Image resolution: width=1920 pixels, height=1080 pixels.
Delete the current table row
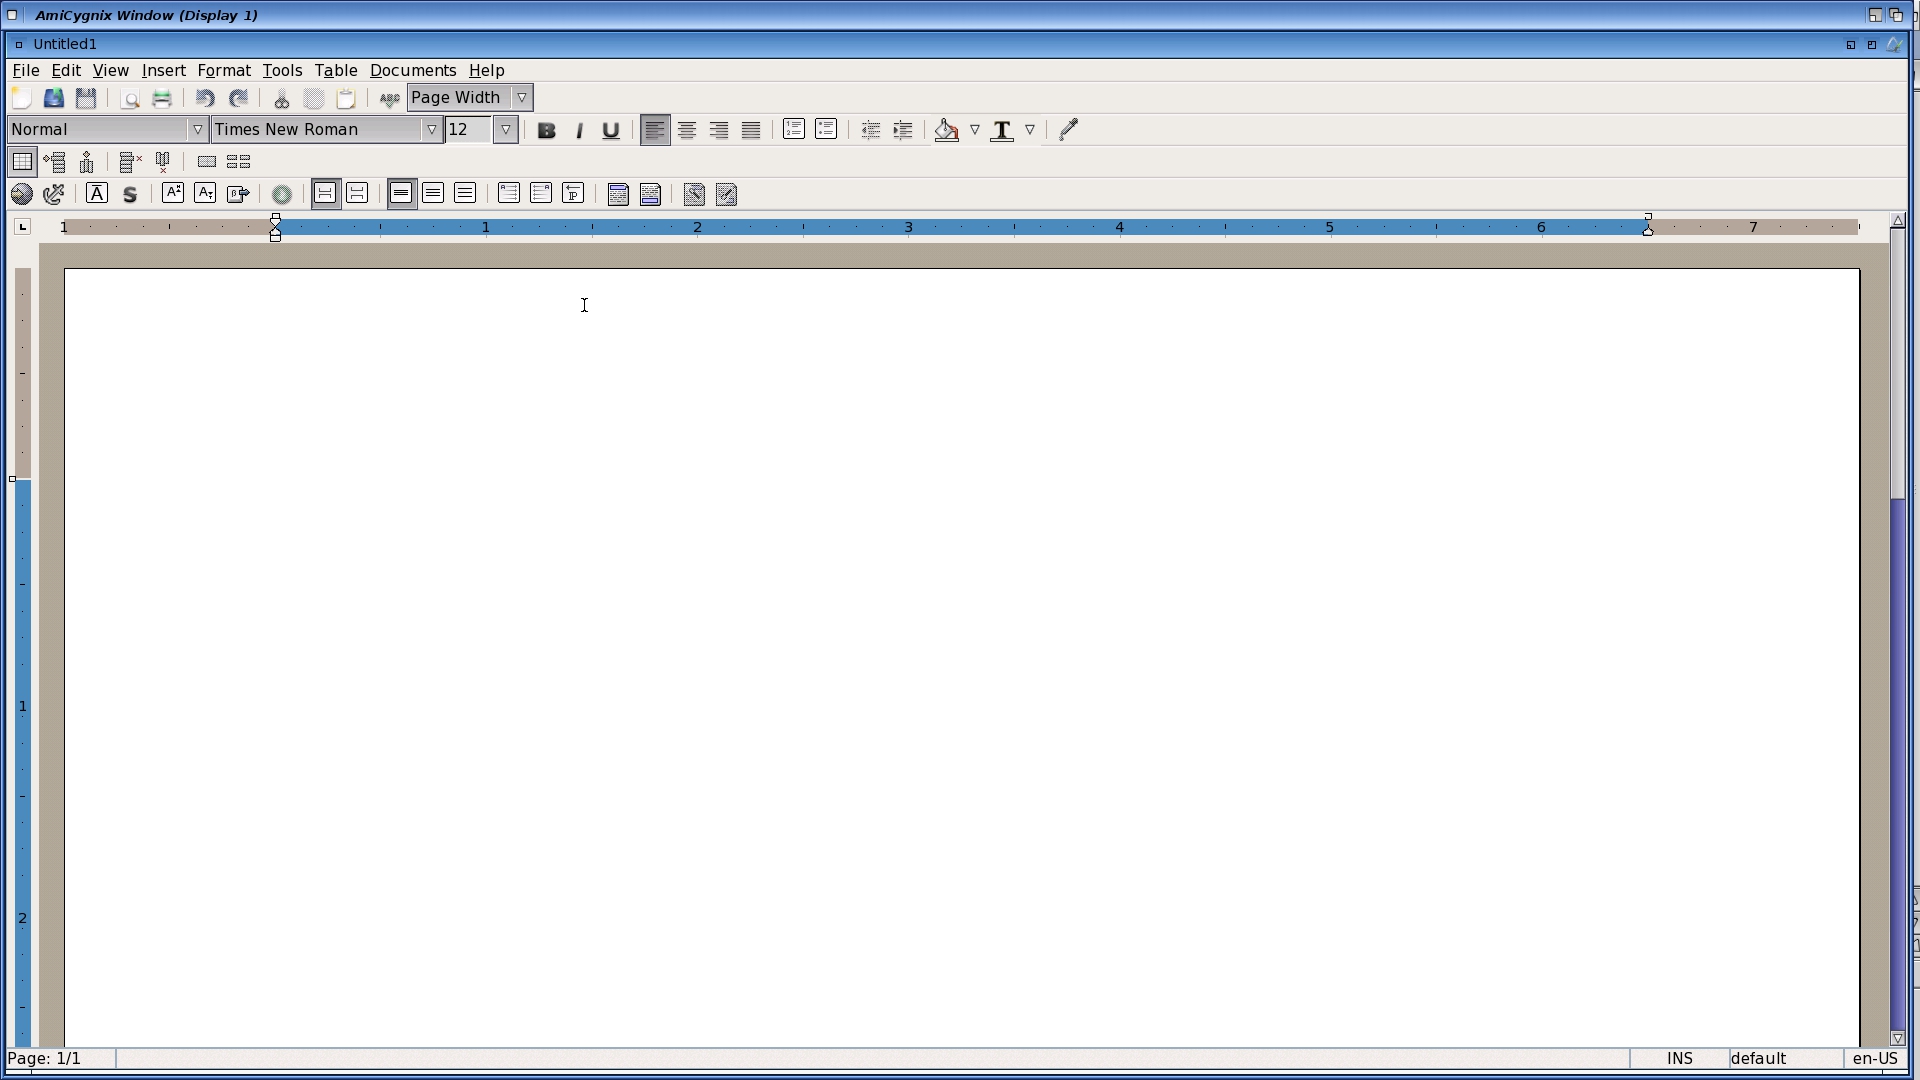(130, 162)
